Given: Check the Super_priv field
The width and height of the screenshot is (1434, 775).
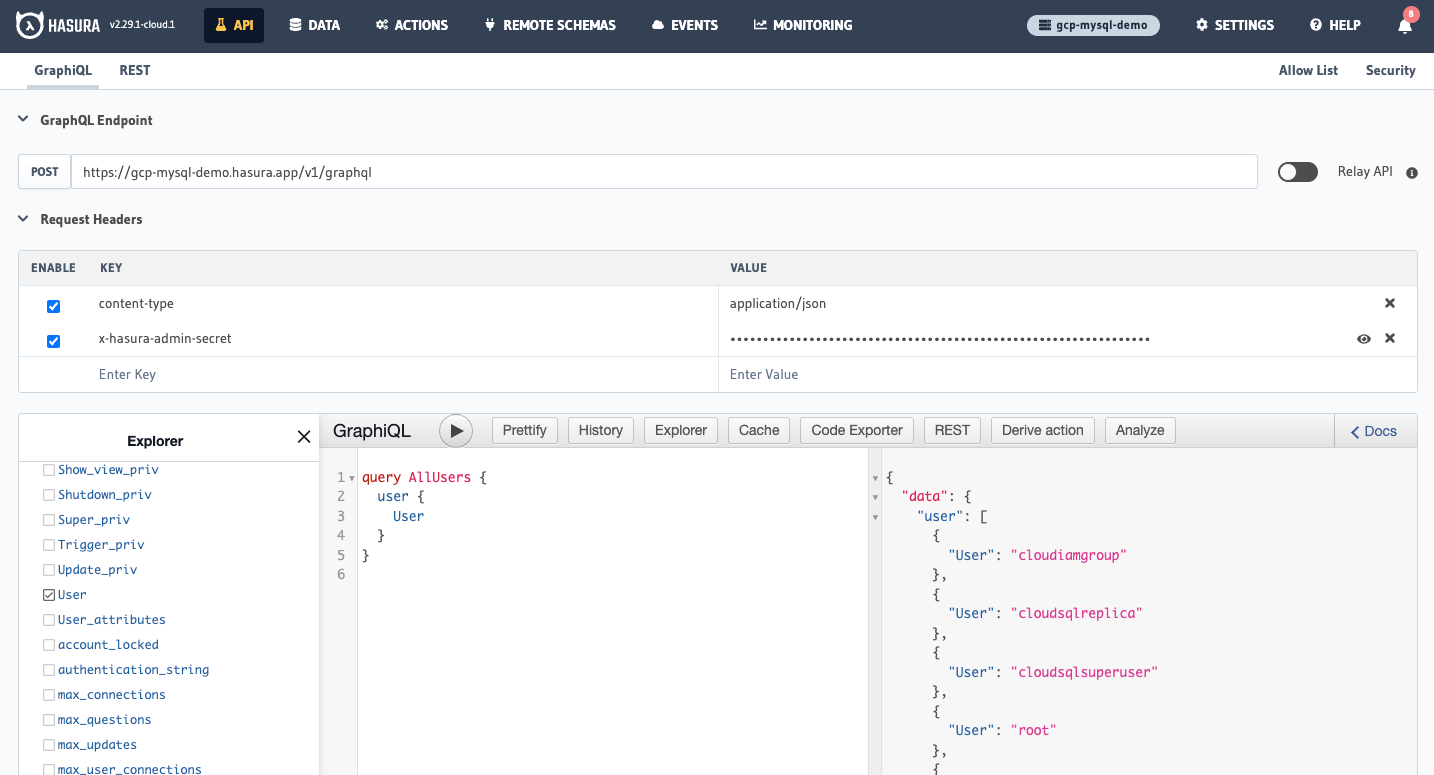Looking at the screenshot, I should click(49, 519).
